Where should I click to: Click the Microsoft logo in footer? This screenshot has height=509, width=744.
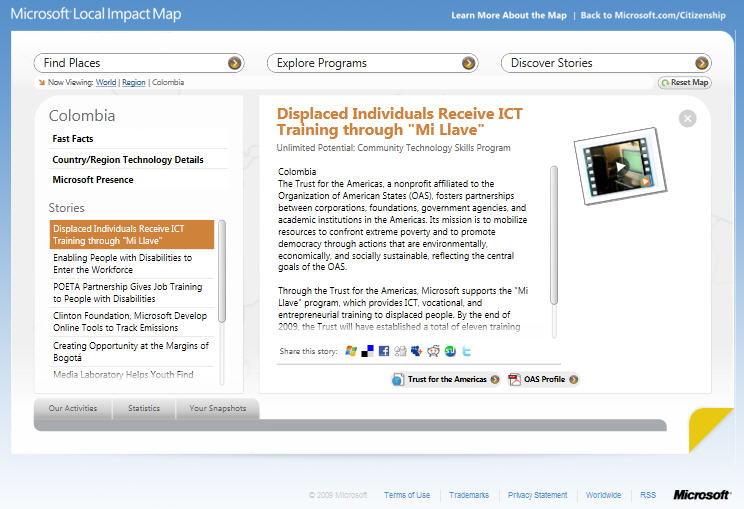click(701, 495)
